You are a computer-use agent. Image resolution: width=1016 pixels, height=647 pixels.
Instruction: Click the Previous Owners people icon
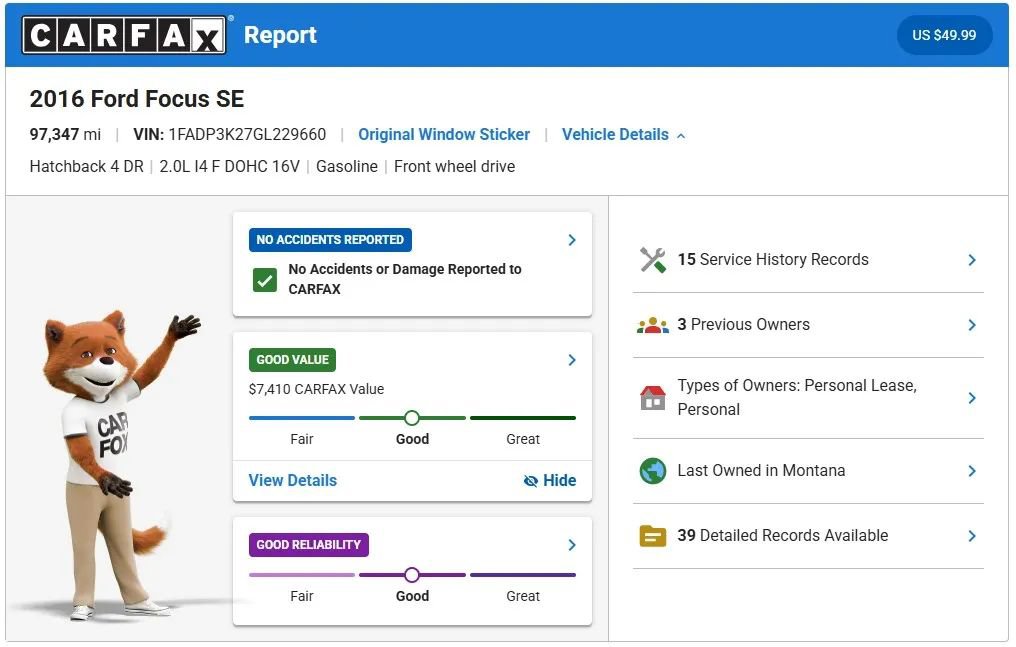coord(652,325)
